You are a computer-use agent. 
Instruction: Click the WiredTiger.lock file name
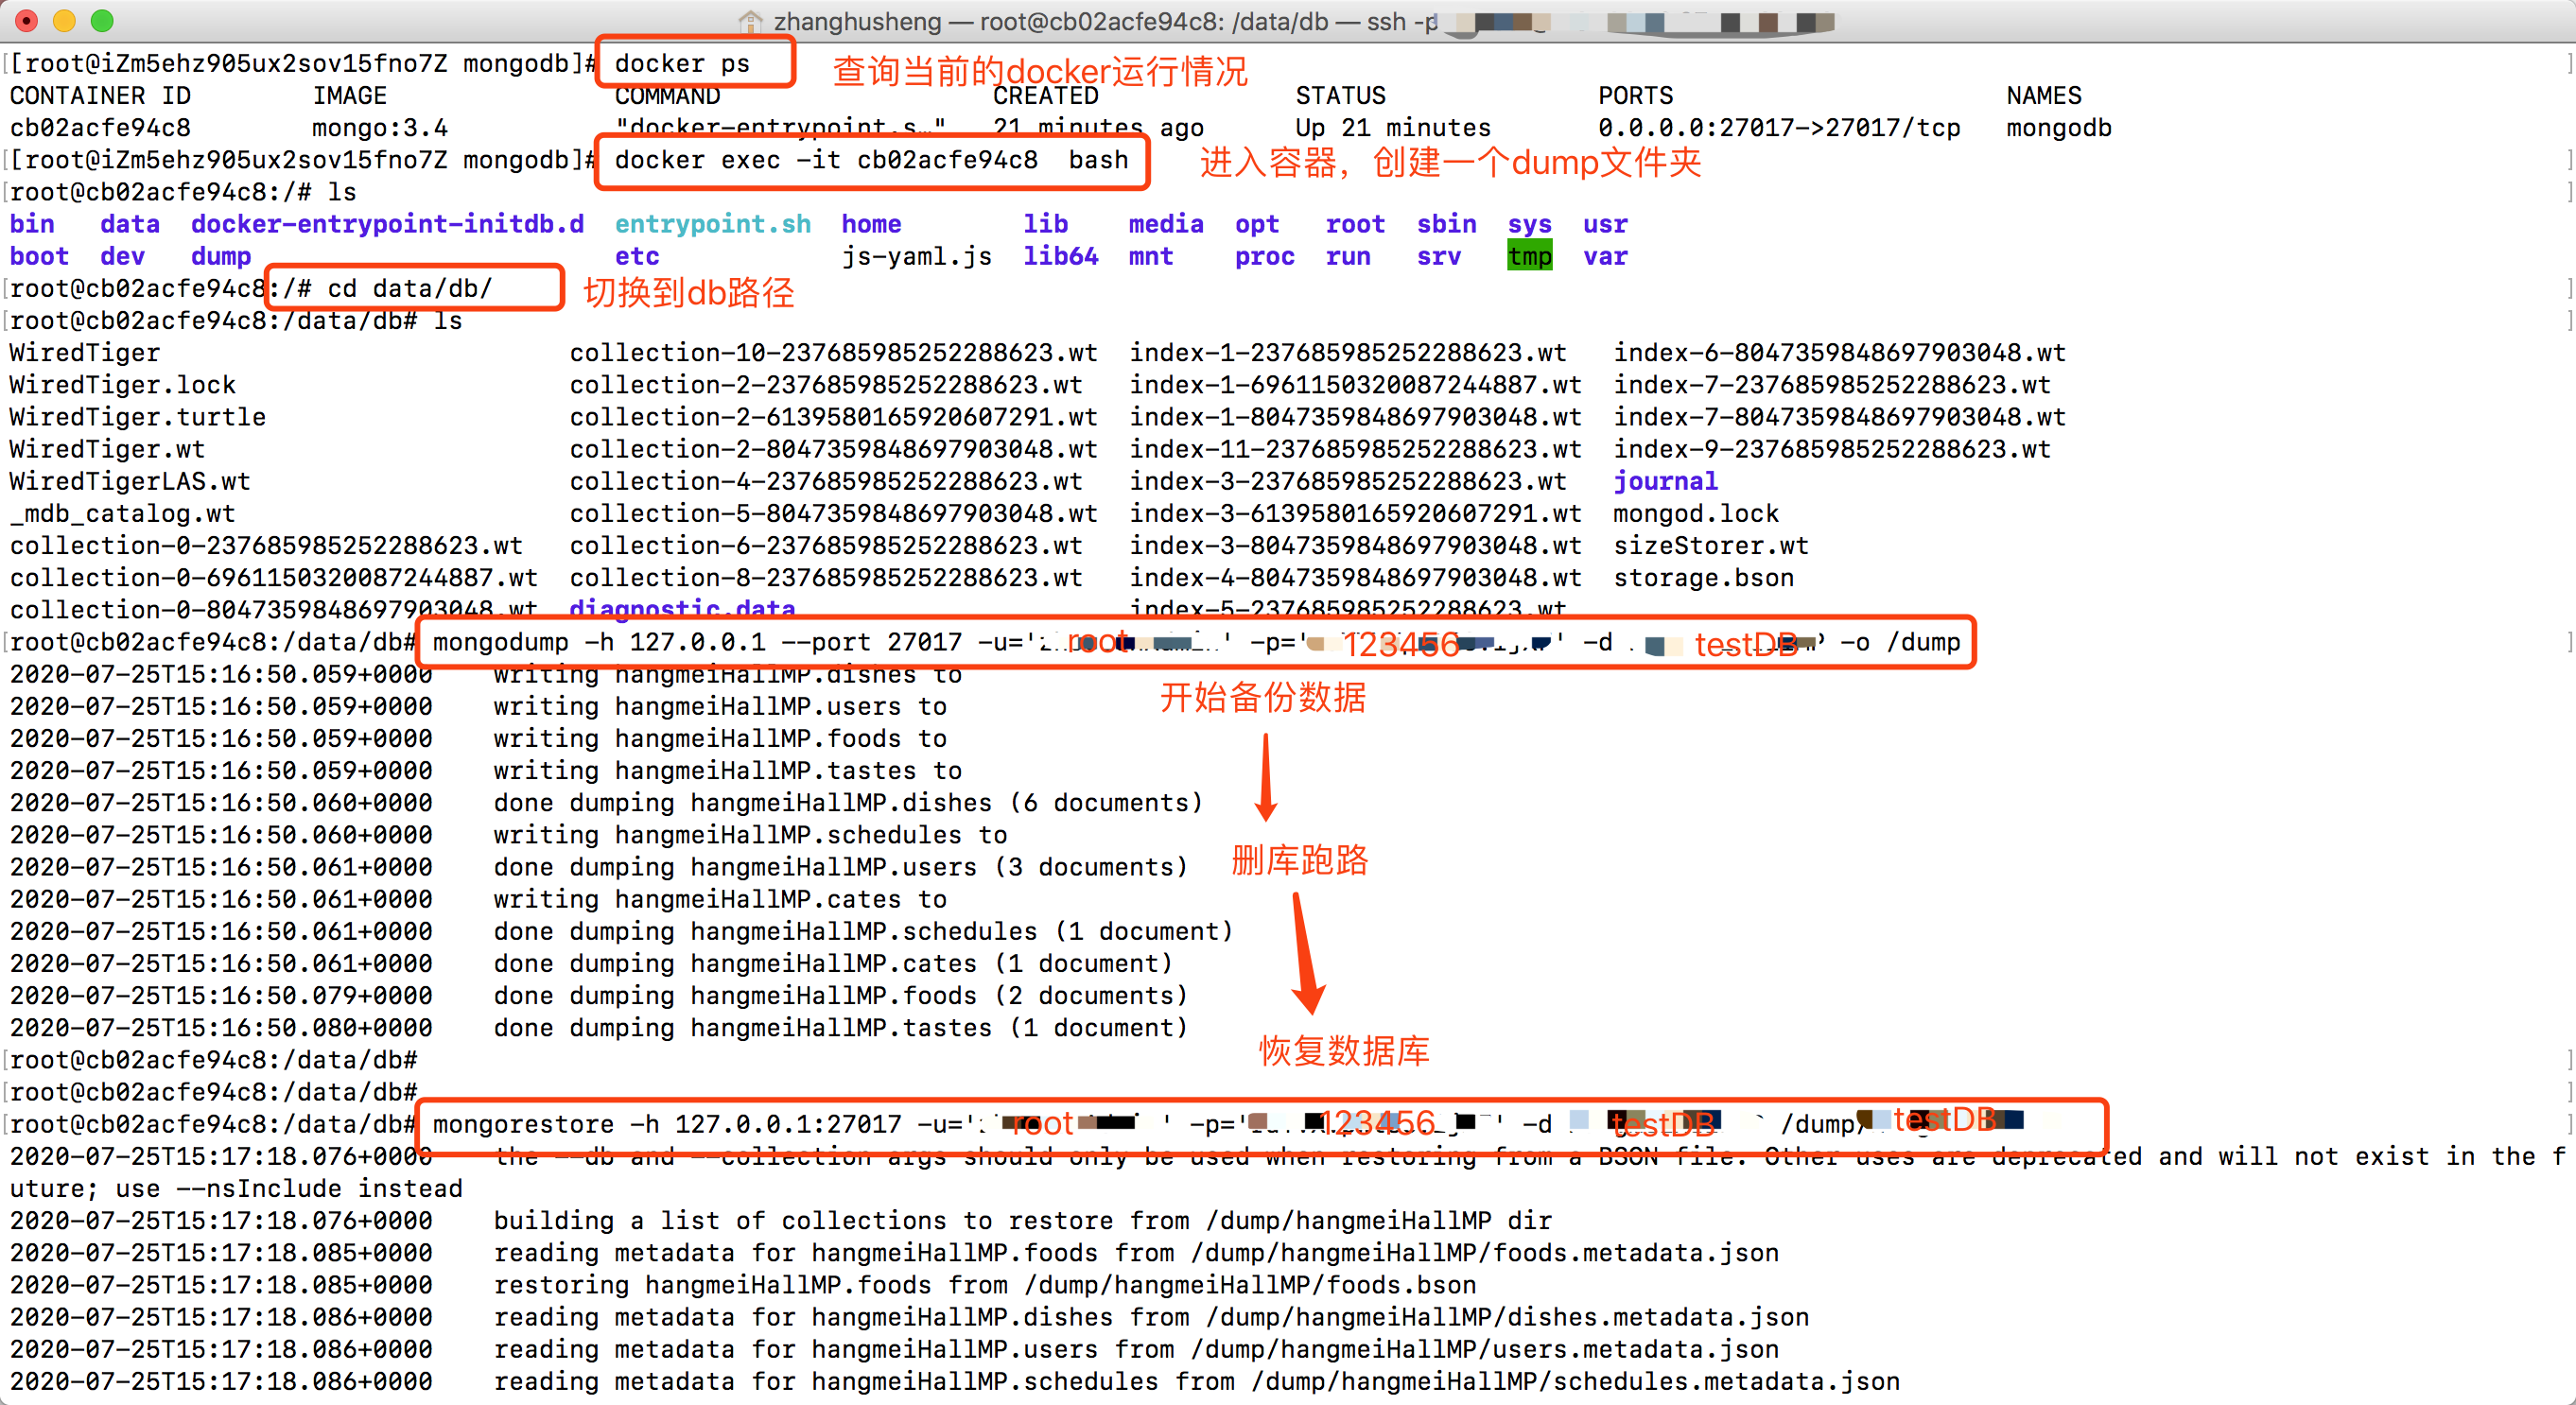[x=122, y=385]
